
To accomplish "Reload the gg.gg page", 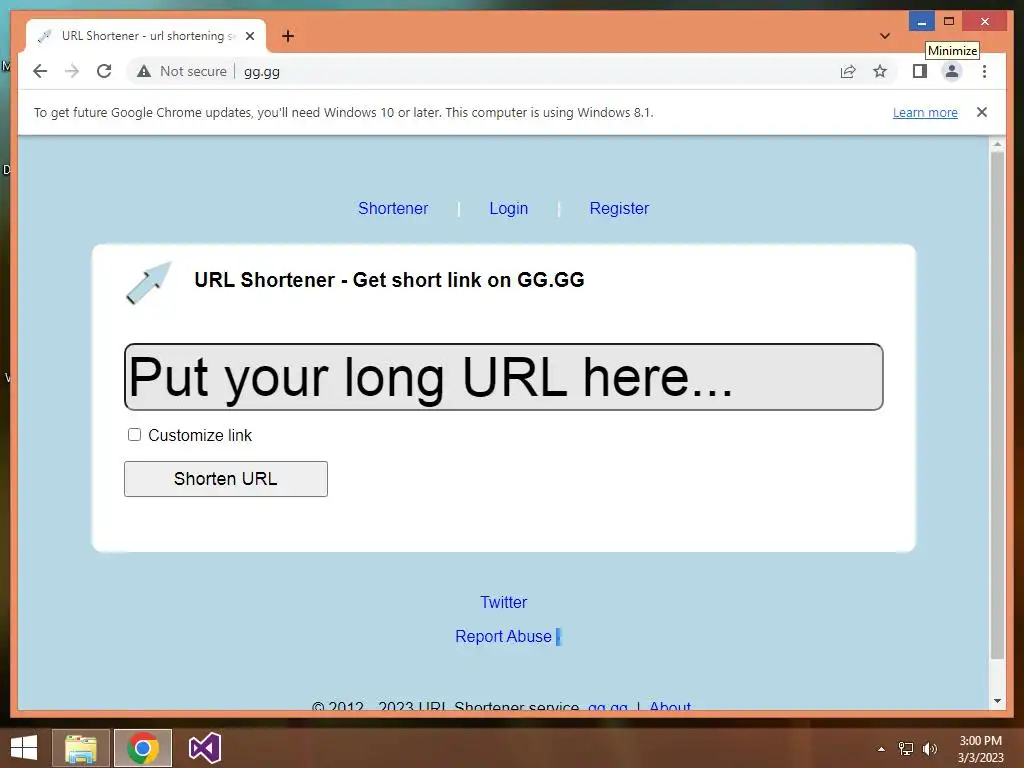I will click(104, 71).
